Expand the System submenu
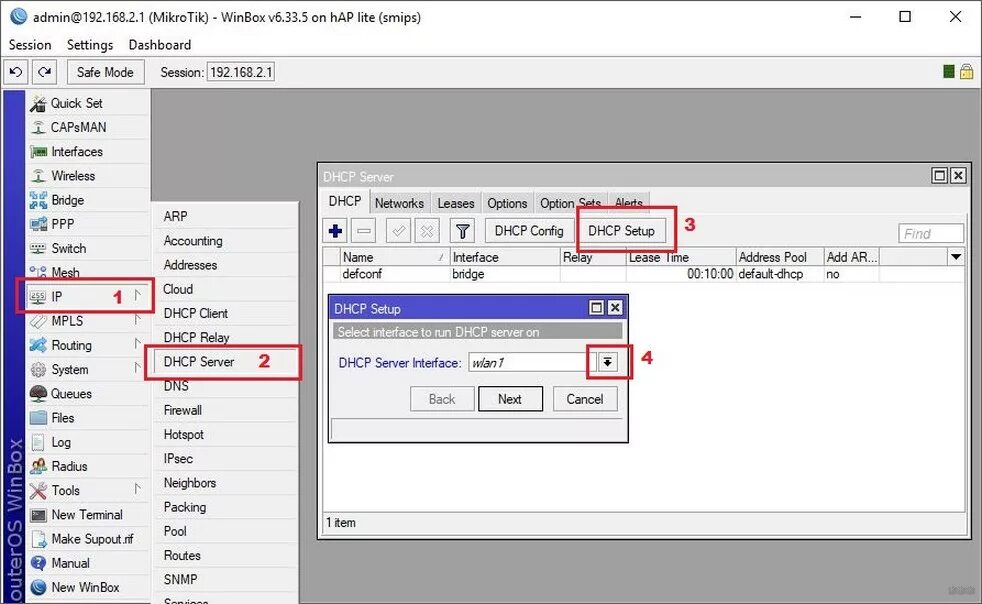This screenshot has height=604, width=982. coord(88,370)
